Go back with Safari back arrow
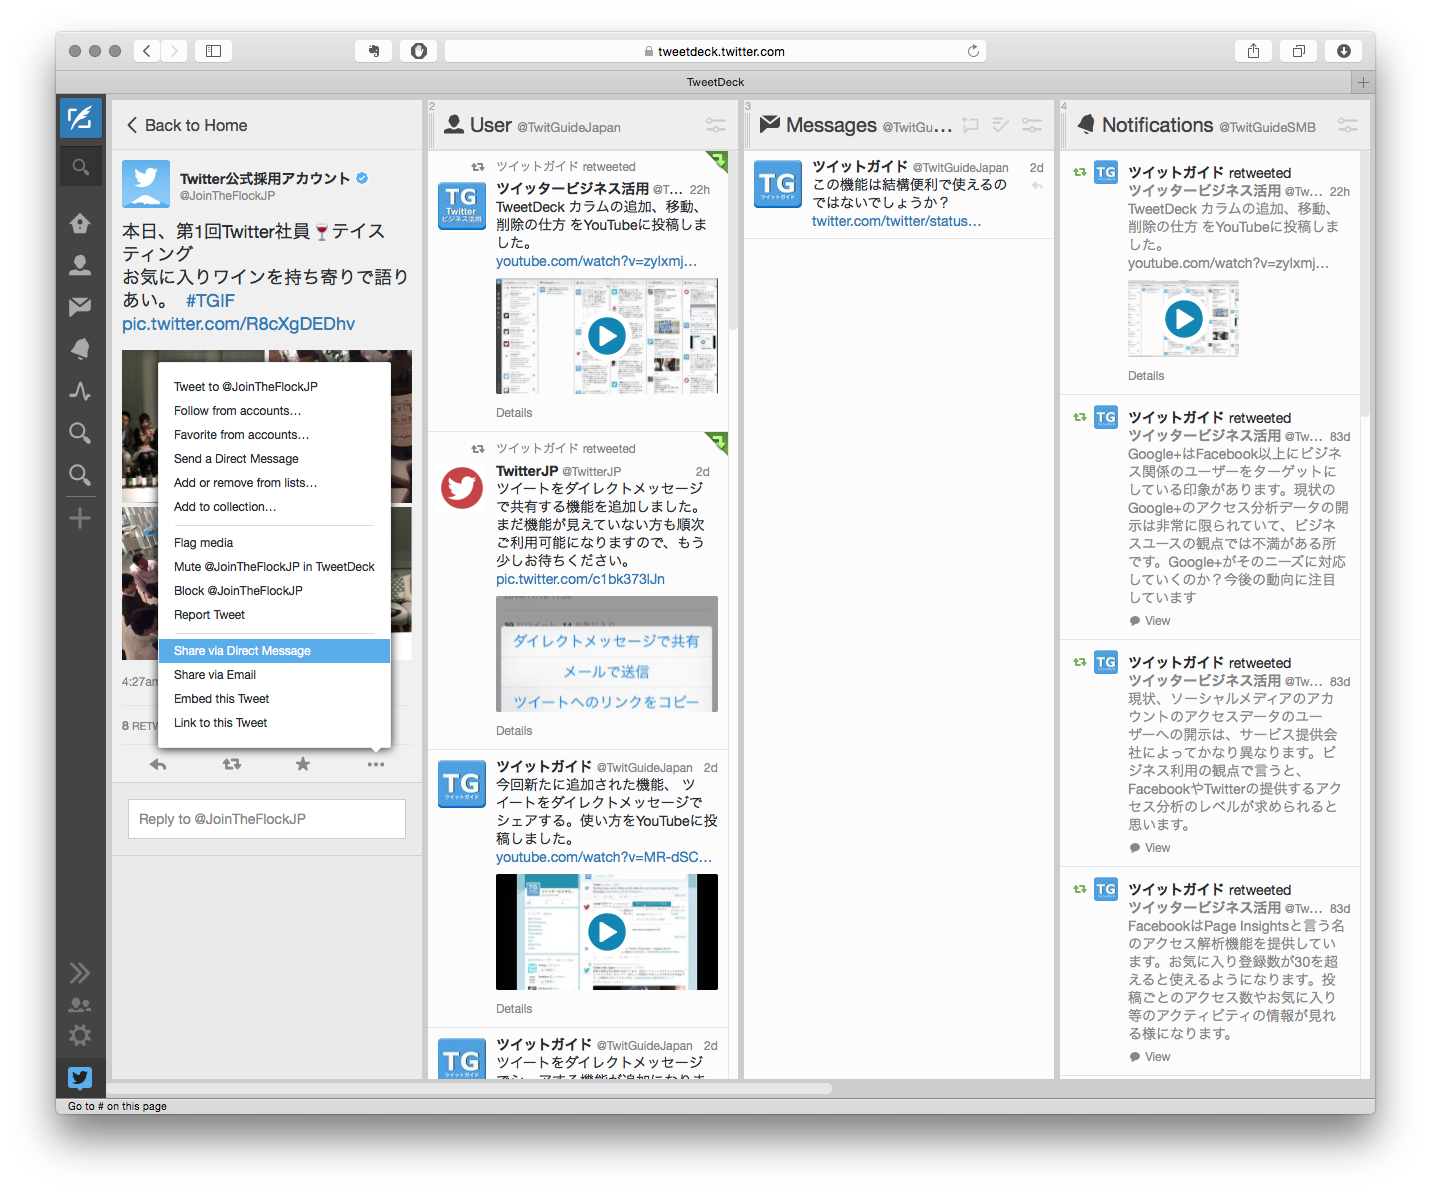The width and height of the screenshot is (1431, 1194). click(147, 51)
